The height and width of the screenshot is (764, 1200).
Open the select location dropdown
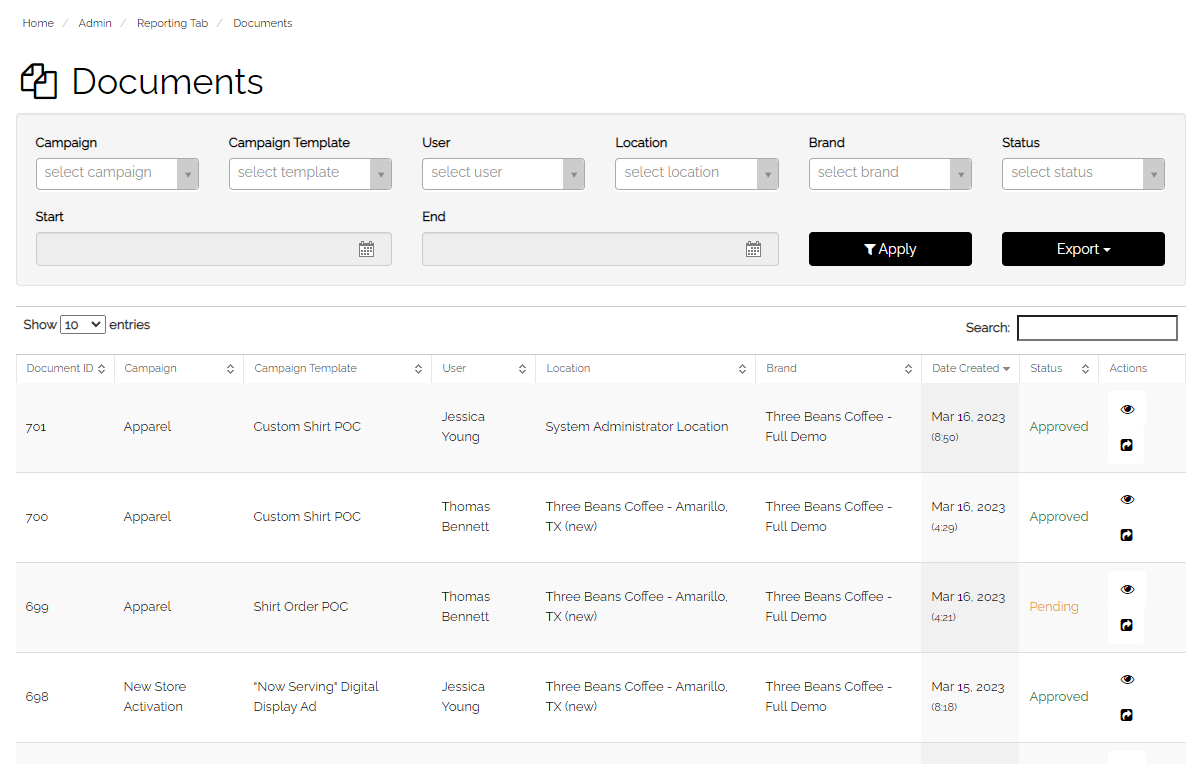click(697, 173)
